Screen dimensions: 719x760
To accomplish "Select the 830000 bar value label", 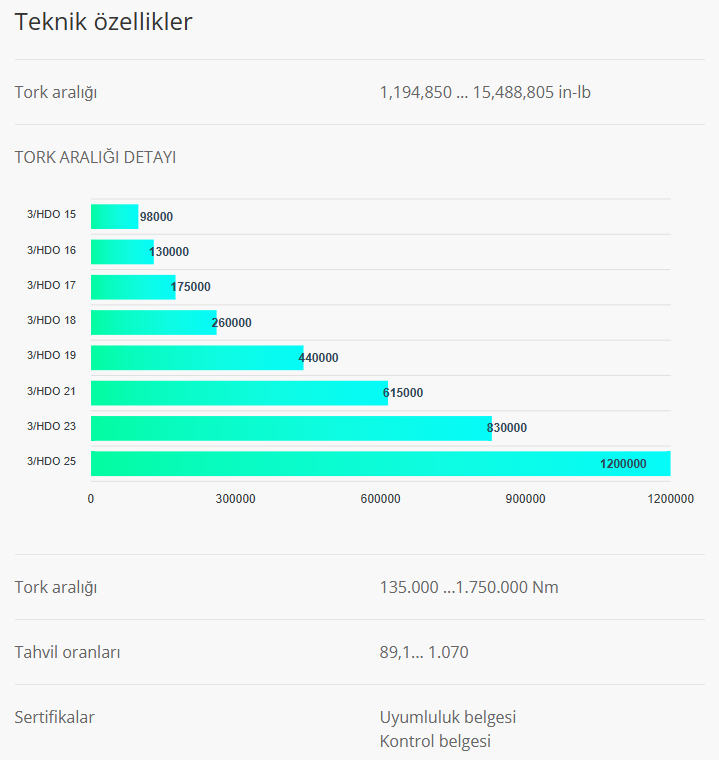I will click(507, 428).
